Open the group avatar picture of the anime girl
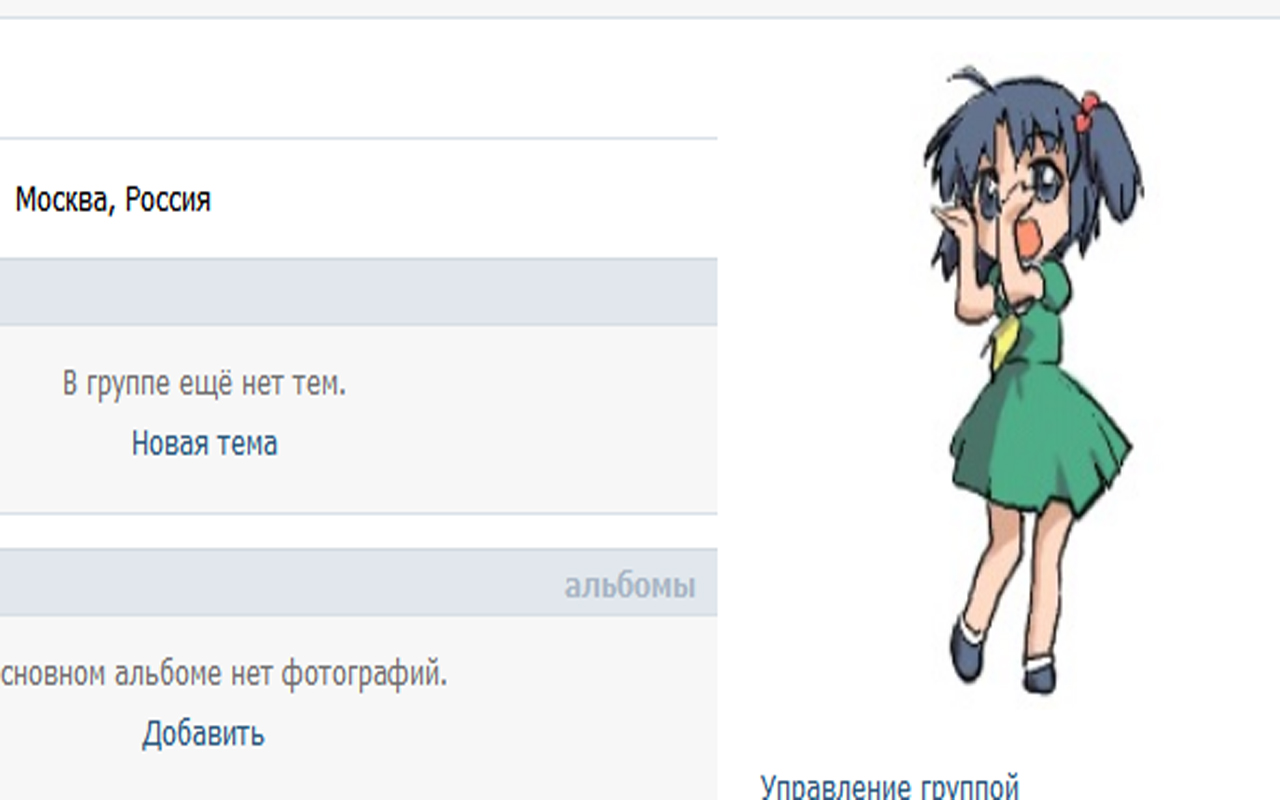Image resolution: width=1280 pixels, height=800 pixels. point(1029,380)
